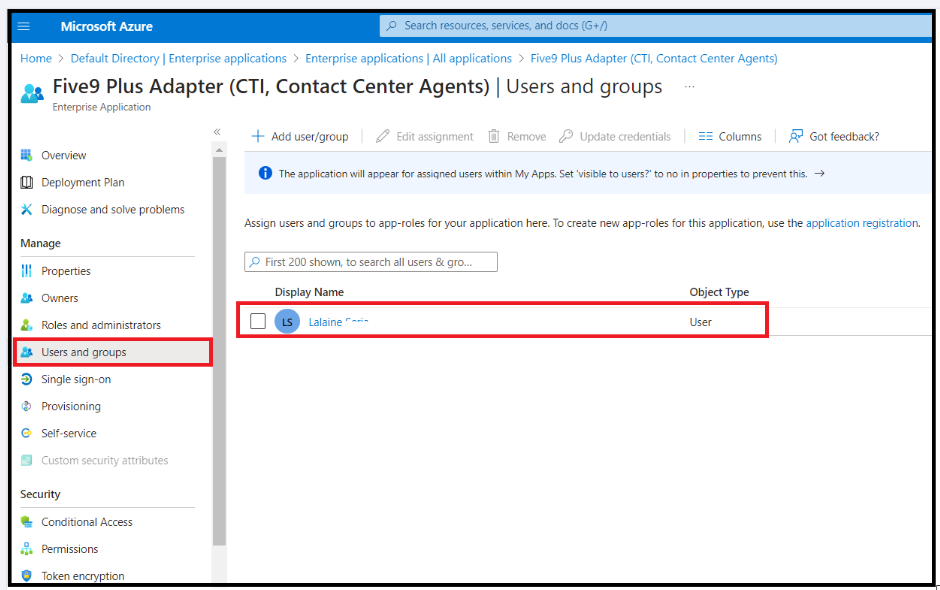Image resolution: width=940 pixels, height=590 pixels.
Task: Click the Conditional Access icon
Action: pos(26,522)
